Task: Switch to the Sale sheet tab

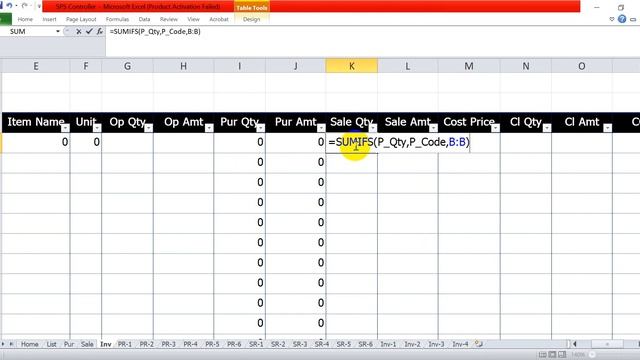Action: 87,344
